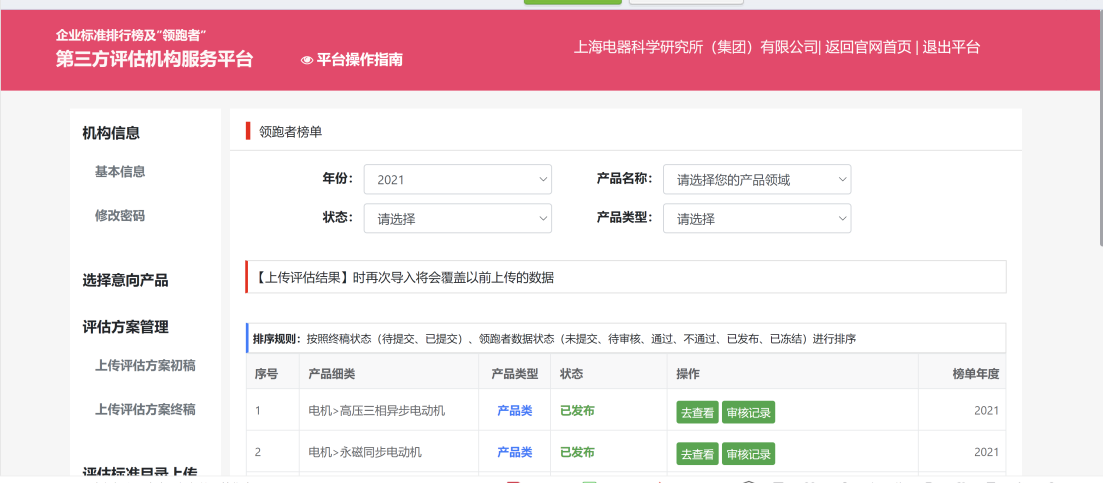
Task: Expand the 状态 status dropdown
Action: [x=457, y=219]
